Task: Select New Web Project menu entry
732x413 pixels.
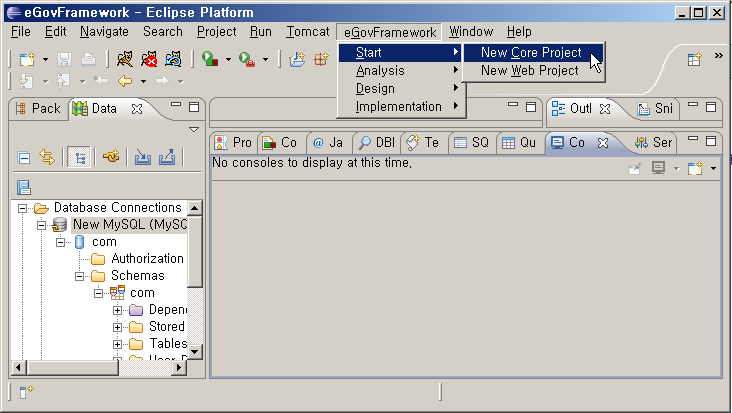Action: pyautogui.click(x=529, y=70)
